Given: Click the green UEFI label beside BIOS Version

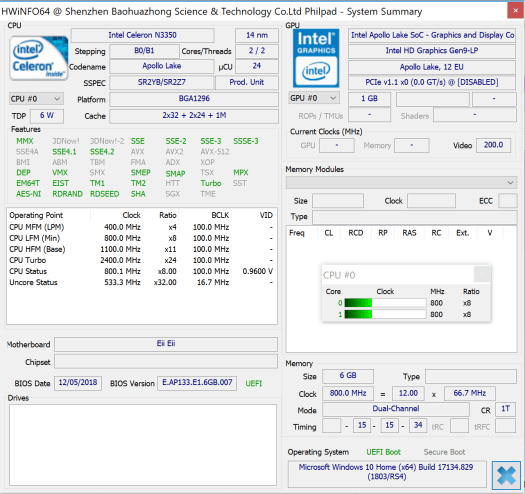Looking at the screenshot, I should [x=254, y=383].
